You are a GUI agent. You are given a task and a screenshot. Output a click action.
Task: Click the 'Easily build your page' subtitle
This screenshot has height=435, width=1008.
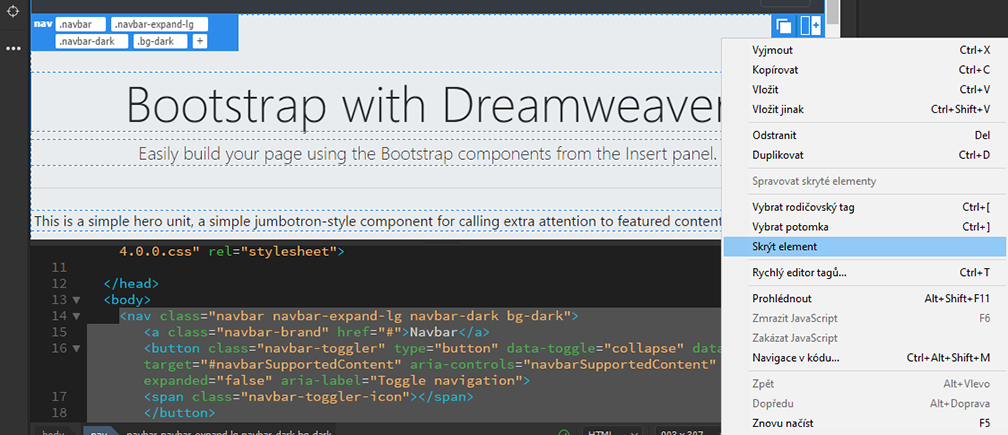coord(428,154)
